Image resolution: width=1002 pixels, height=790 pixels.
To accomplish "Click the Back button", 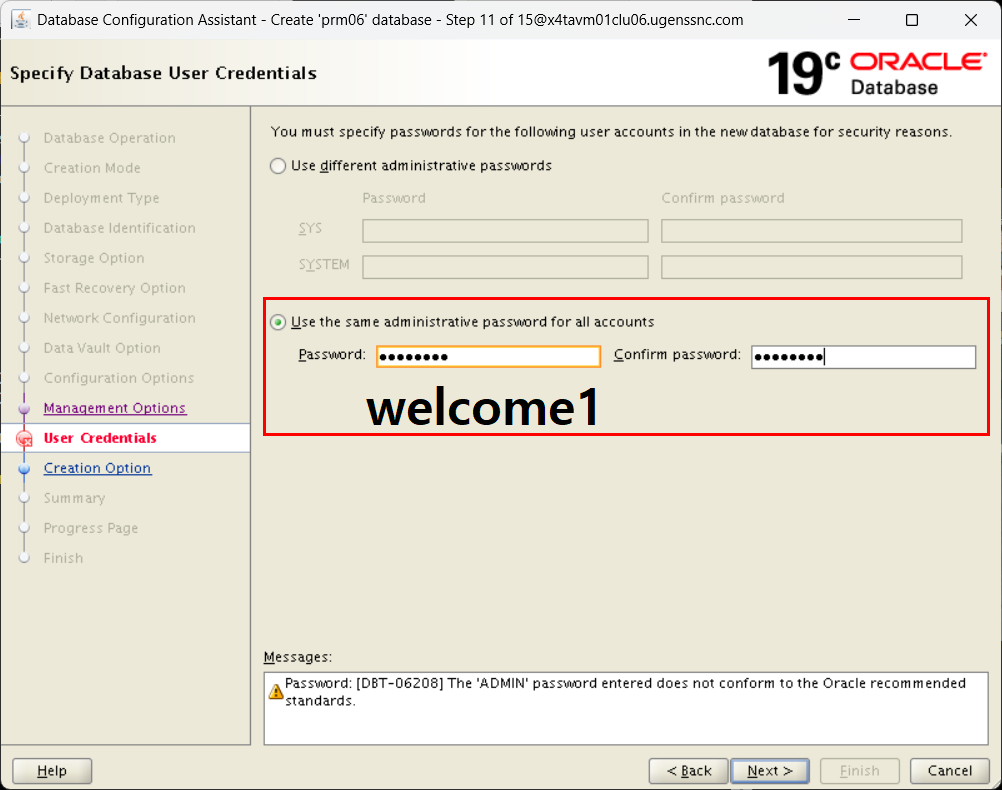I will (x=689, y=771).
